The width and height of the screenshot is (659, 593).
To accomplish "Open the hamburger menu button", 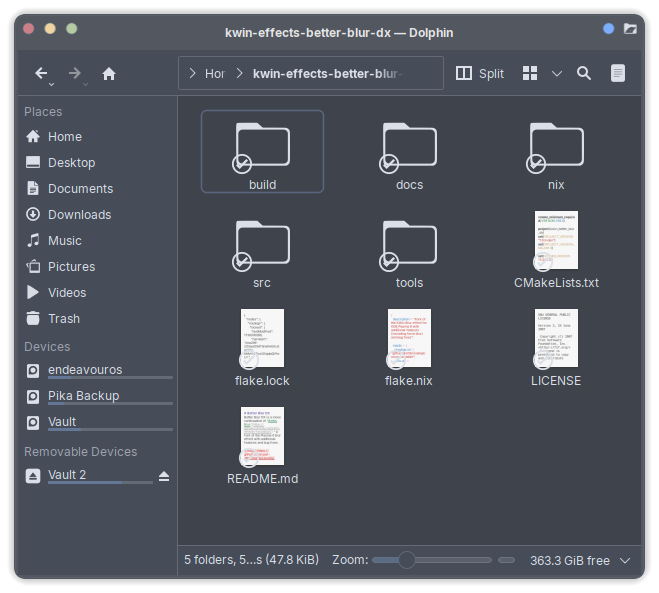I will click(617, 74).
